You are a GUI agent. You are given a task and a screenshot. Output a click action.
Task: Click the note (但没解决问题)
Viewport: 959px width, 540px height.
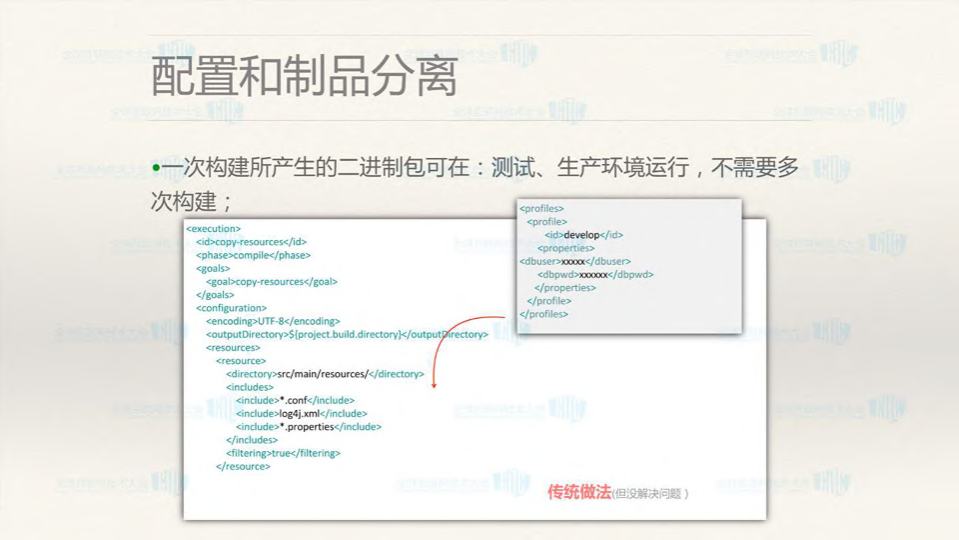click(650, 494)
